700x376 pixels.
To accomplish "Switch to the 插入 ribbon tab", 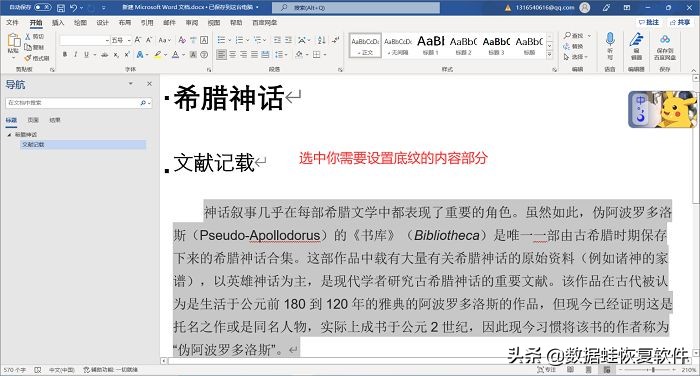I will 58,22.
